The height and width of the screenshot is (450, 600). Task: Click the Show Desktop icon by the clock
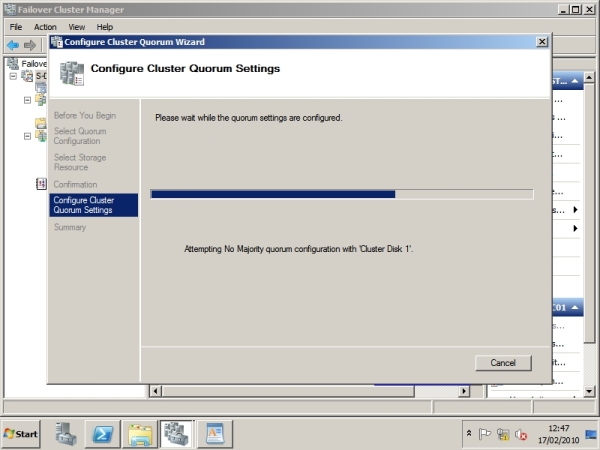(x=591, y=434)
